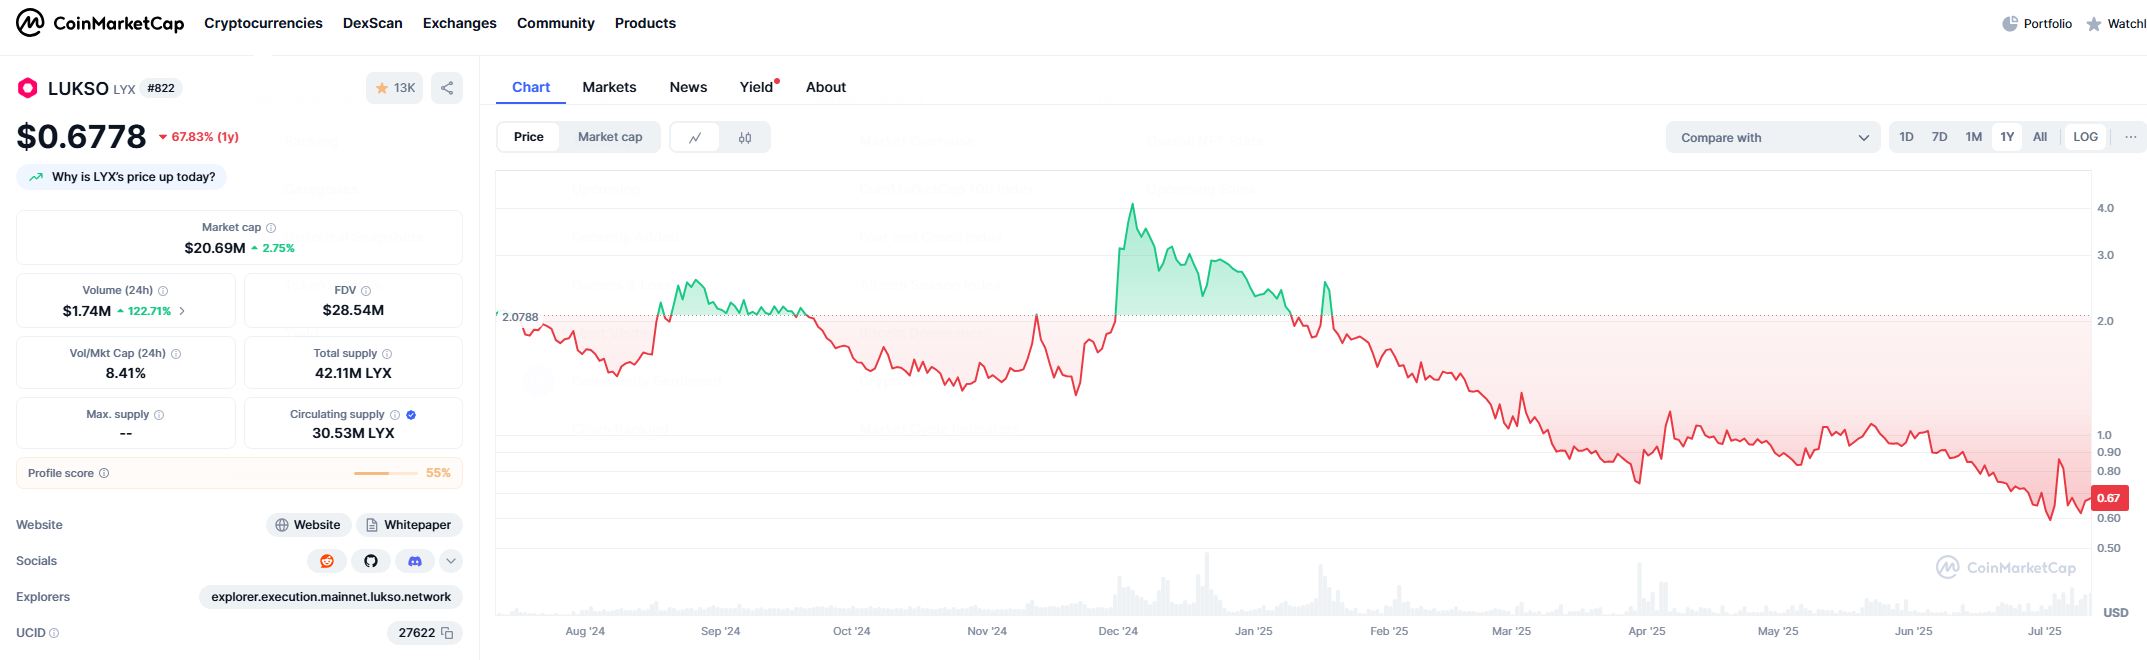Image resolution: width=2147 pixels, height=660 pixels.
Task: Open the Reddit social icon
Action: click(x=327, y=561)
